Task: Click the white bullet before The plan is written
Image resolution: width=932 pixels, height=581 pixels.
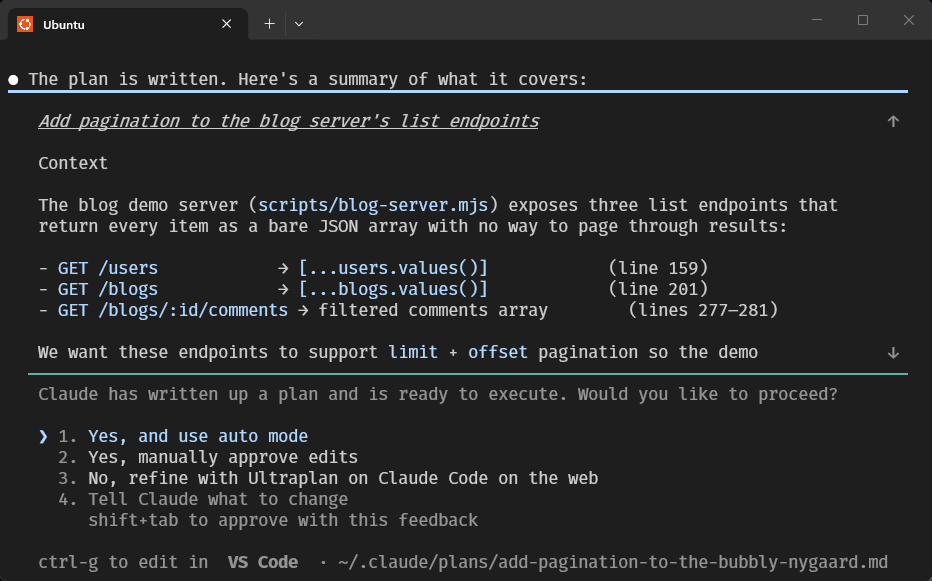Action: [x=14, y=80]
